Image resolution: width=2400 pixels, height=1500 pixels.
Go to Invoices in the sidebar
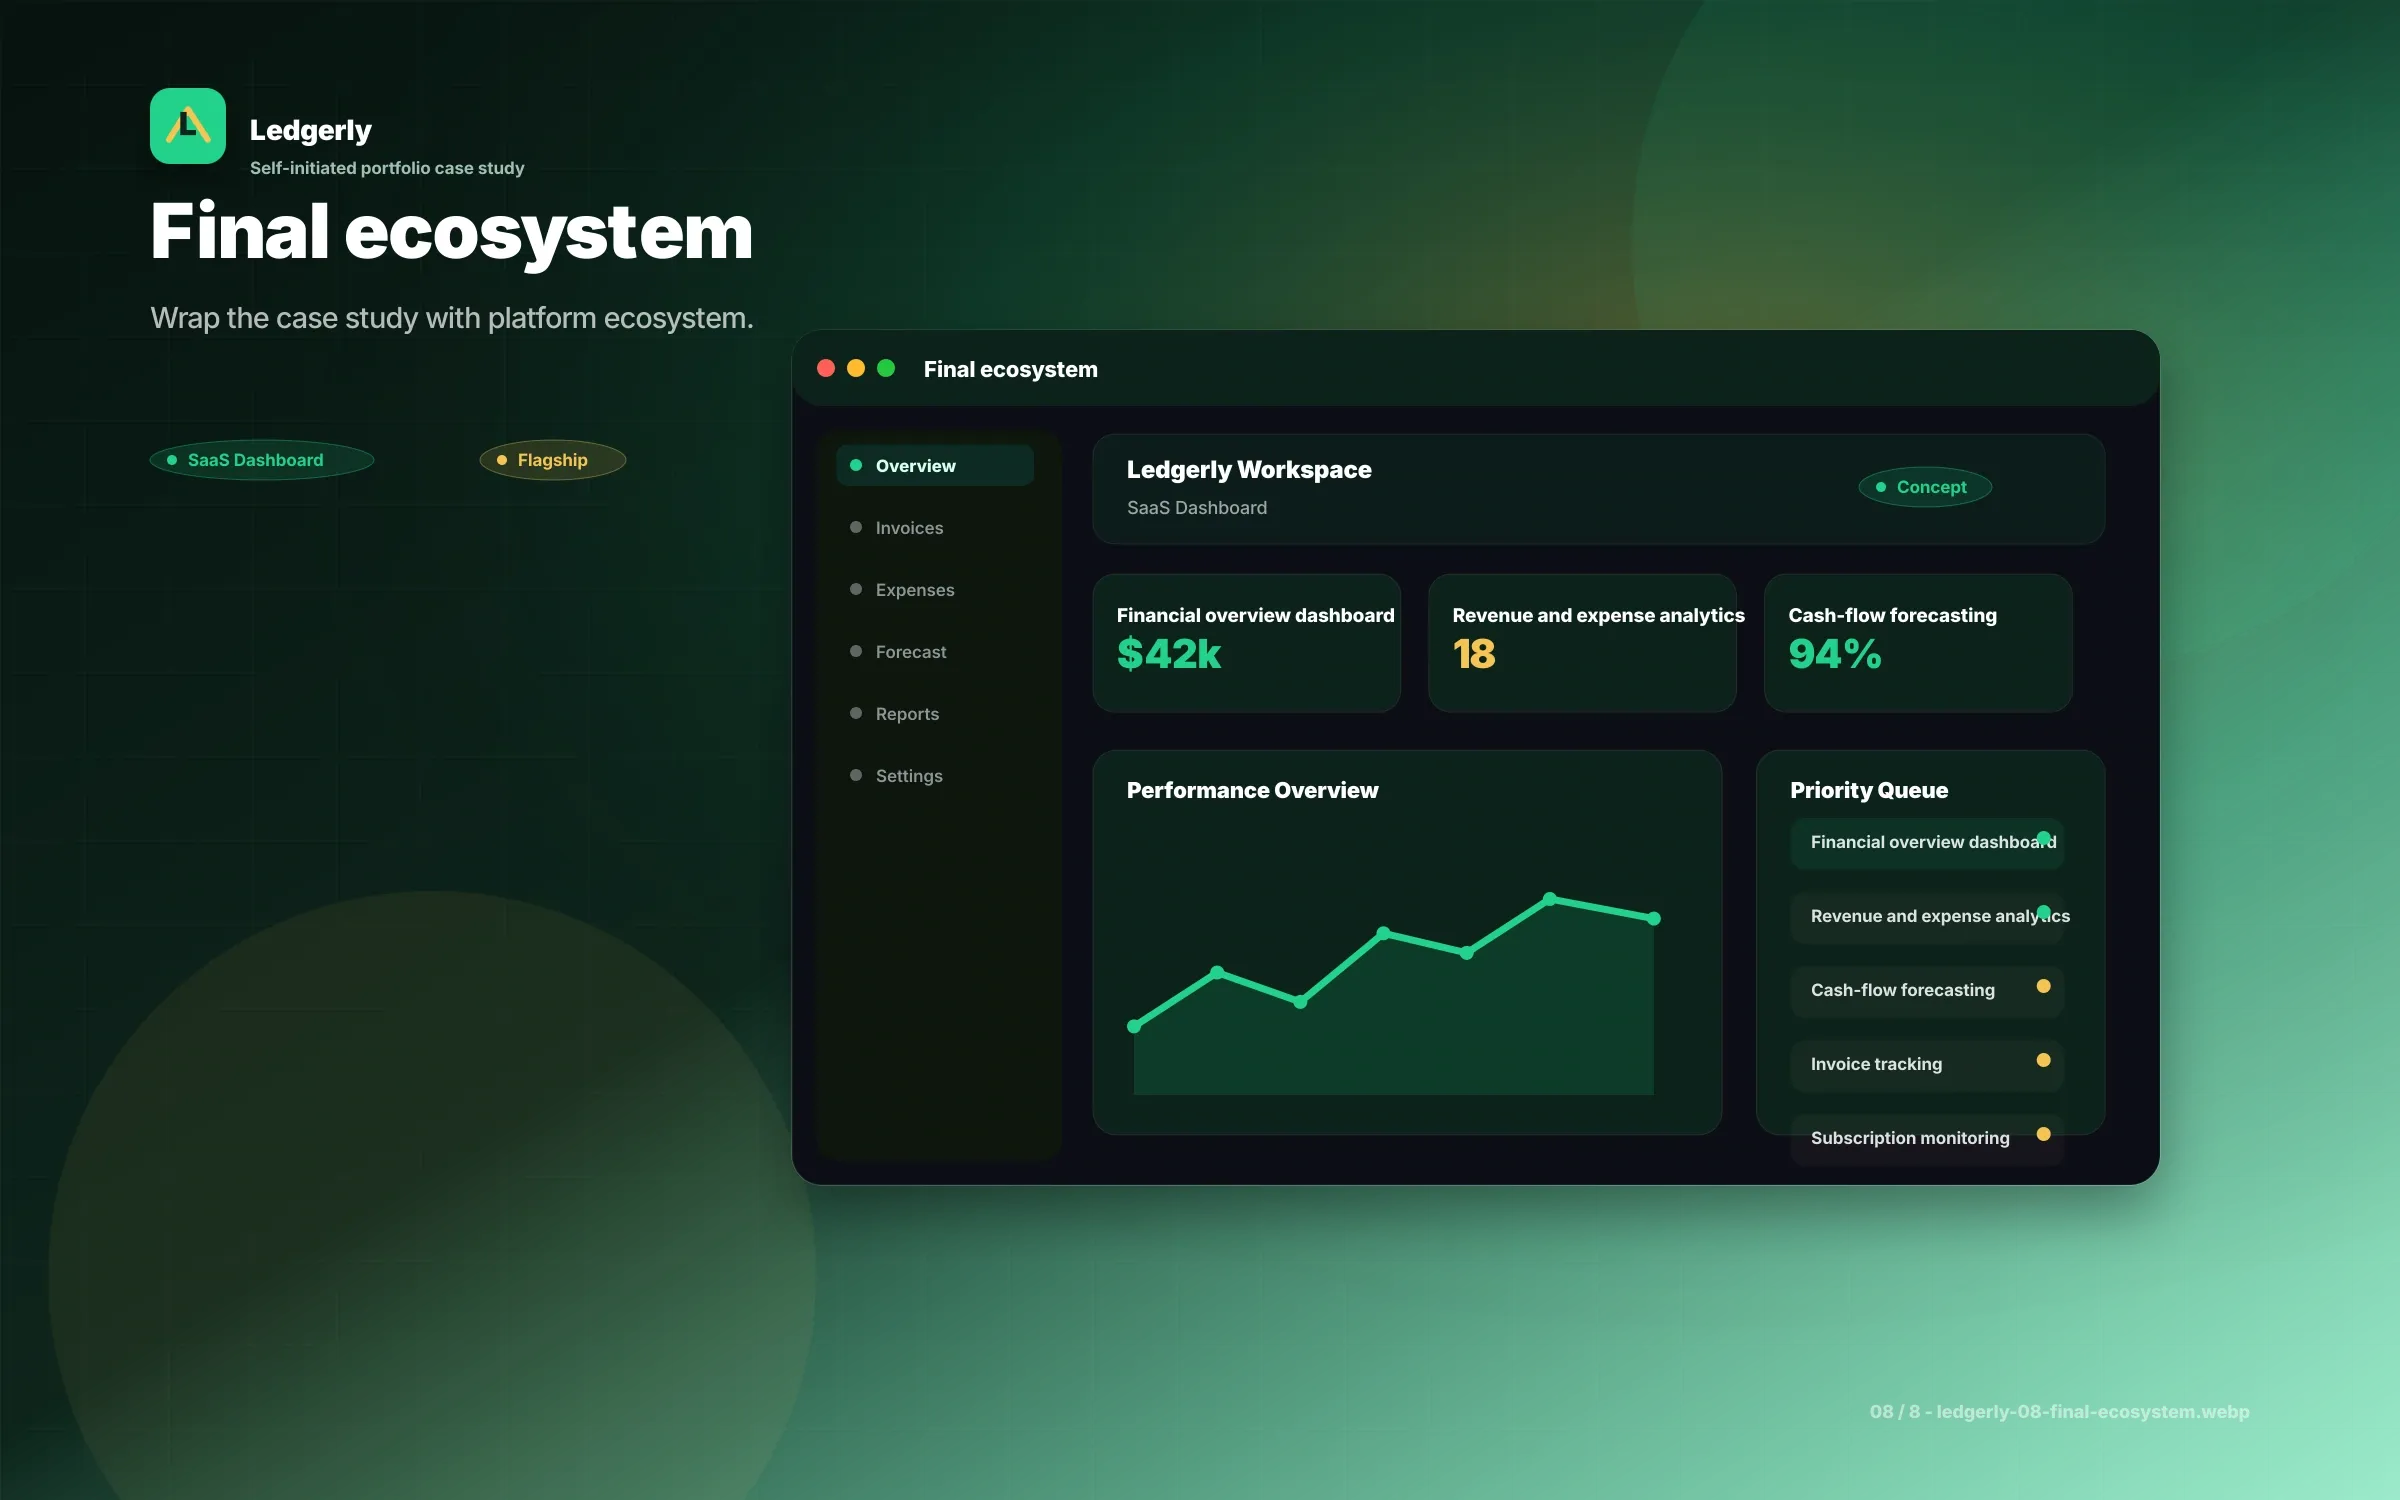pos(935,528)
